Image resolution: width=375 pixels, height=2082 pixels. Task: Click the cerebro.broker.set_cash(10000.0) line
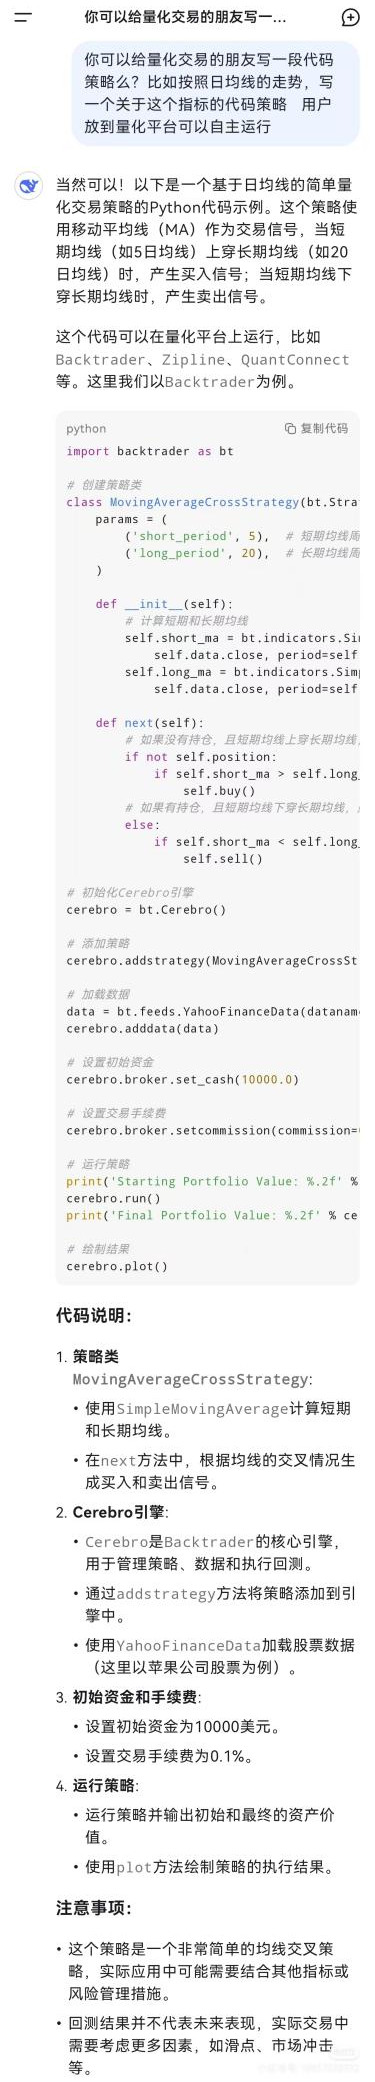182,1079
